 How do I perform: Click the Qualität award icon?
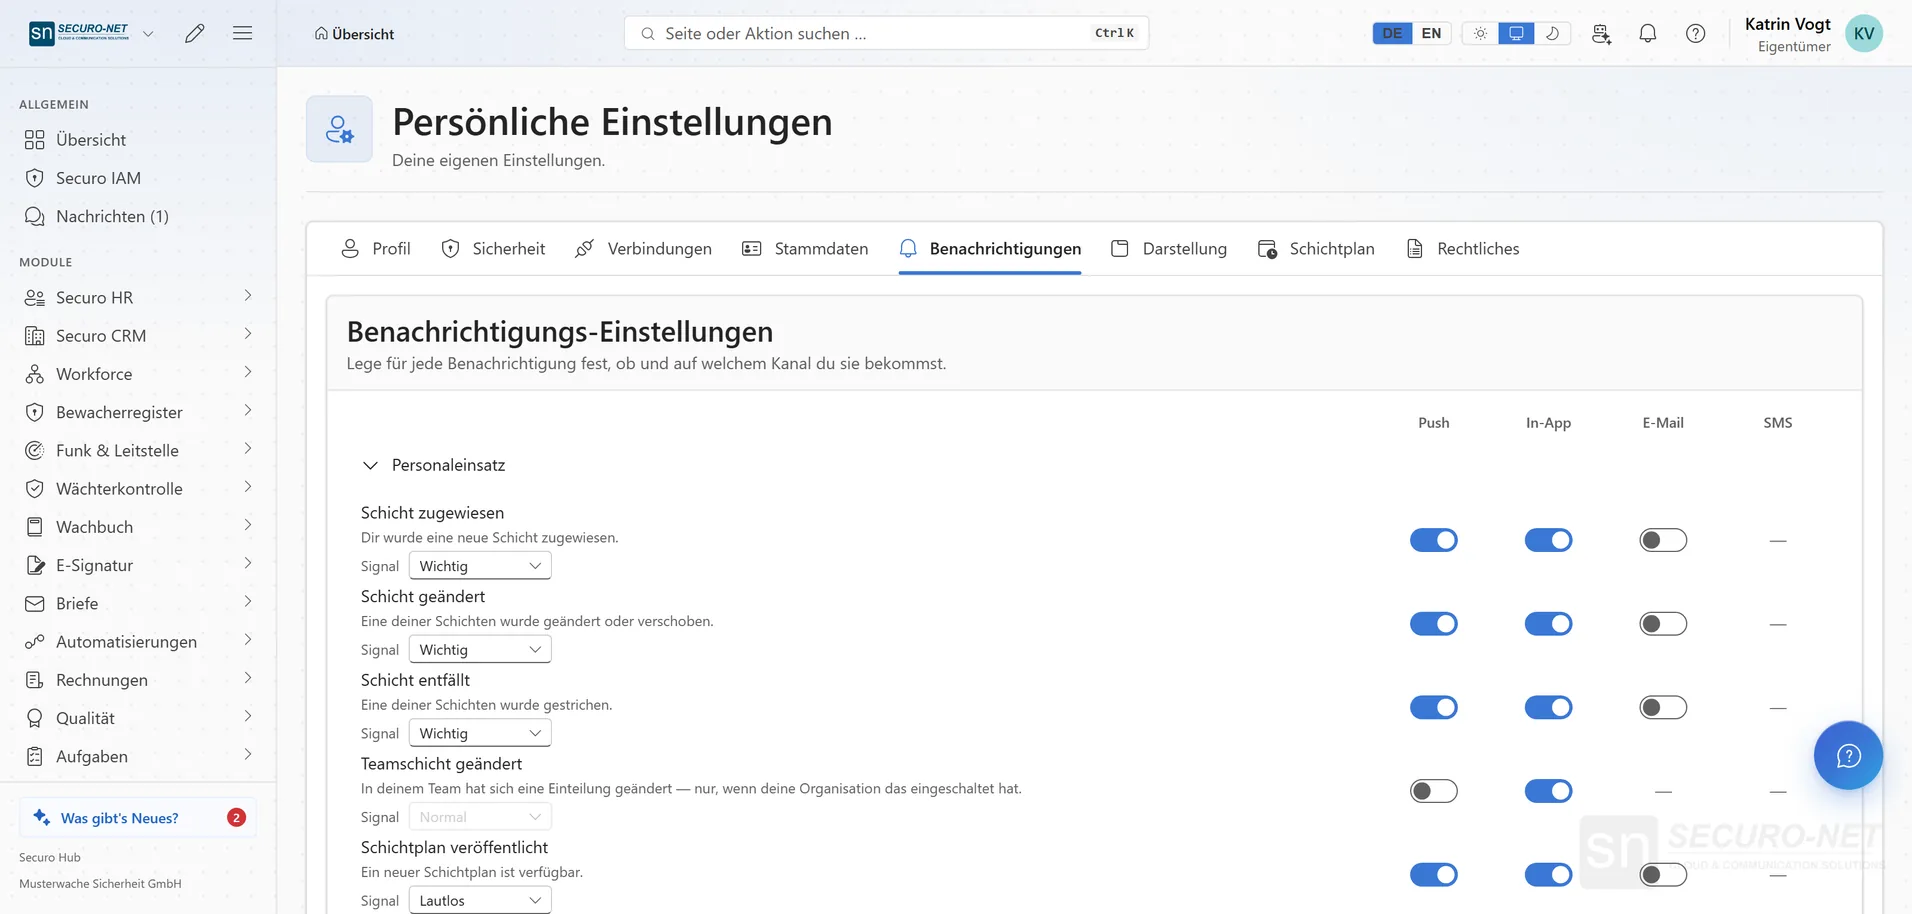(35, 718)
